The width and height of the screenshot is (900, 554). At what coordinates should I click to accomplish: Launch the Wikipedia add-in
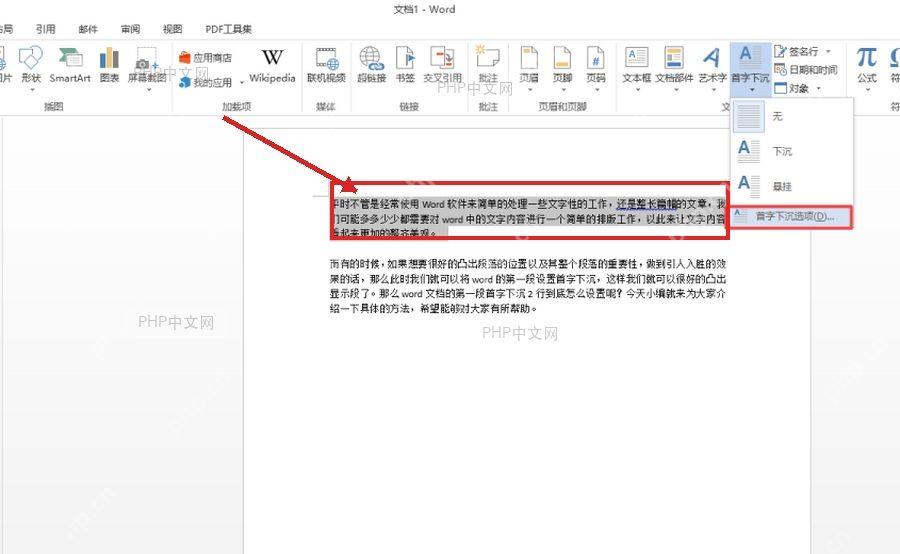(x=272, y=64)
